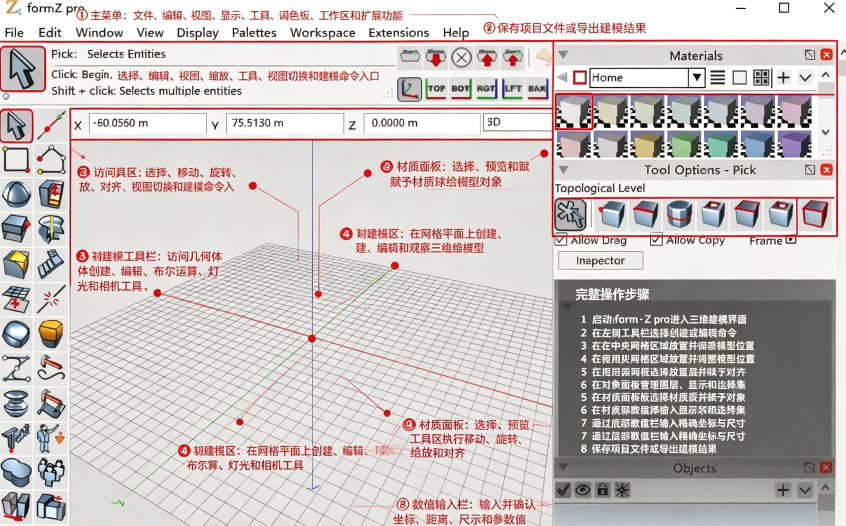
Task: Select the joined blocks with red arrow tool
Action: tap(51, 507)
